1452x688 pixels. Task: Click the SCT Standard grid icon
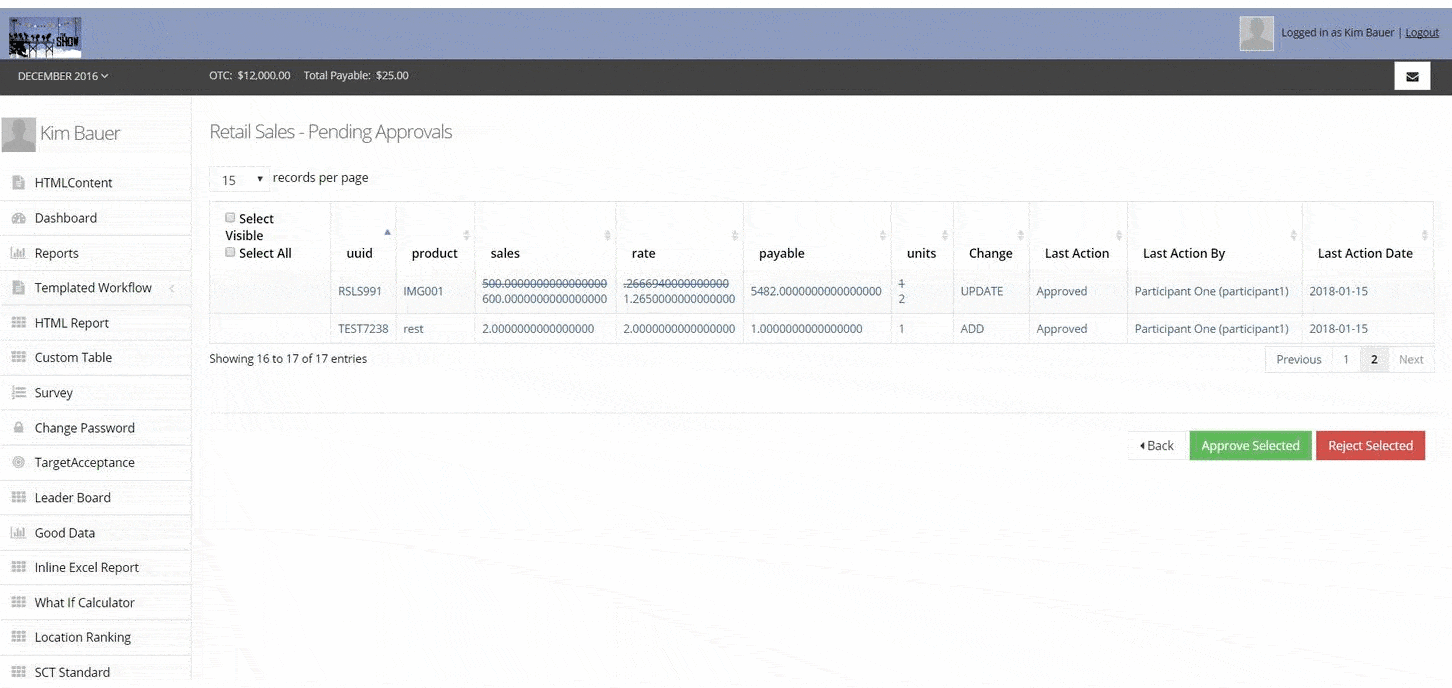pos(18,672)
